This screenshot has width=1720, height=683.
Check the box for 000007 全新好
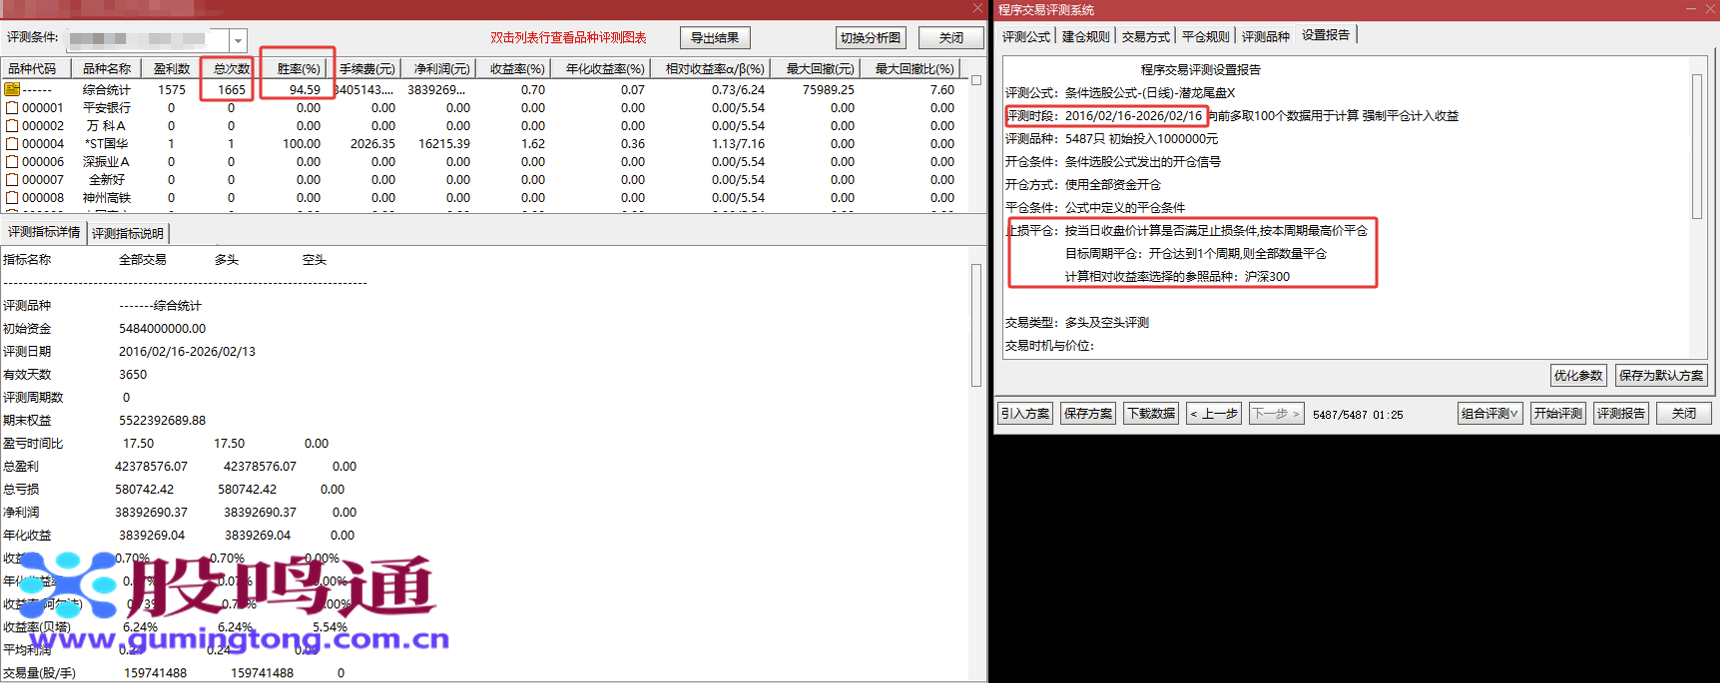click(x=12, y=180)
